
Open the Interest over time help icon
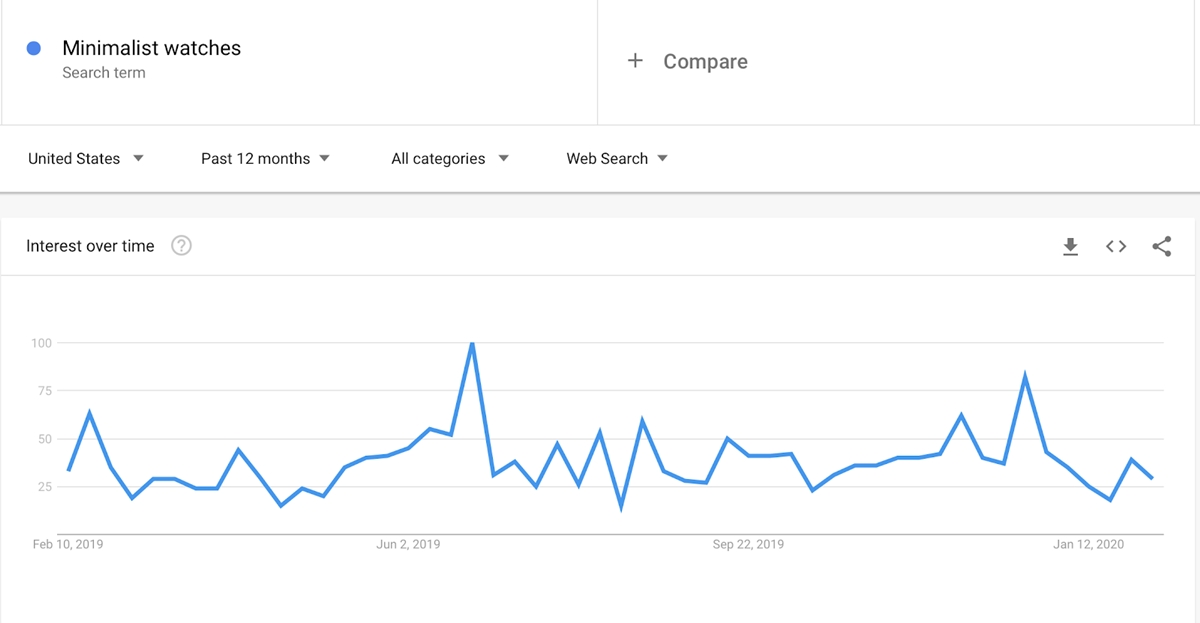[x=181, y=246]
